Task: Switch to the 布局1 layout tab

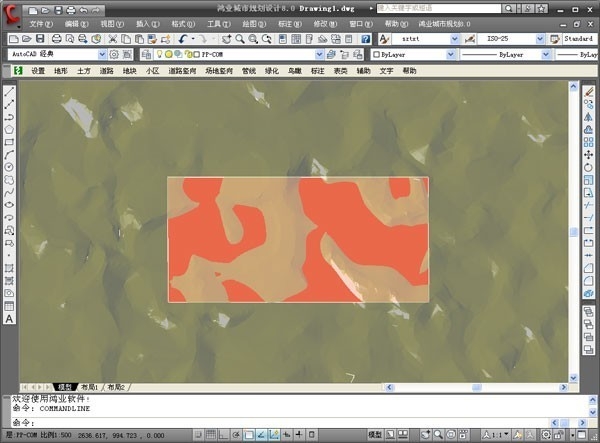Action: coord(90,386)
